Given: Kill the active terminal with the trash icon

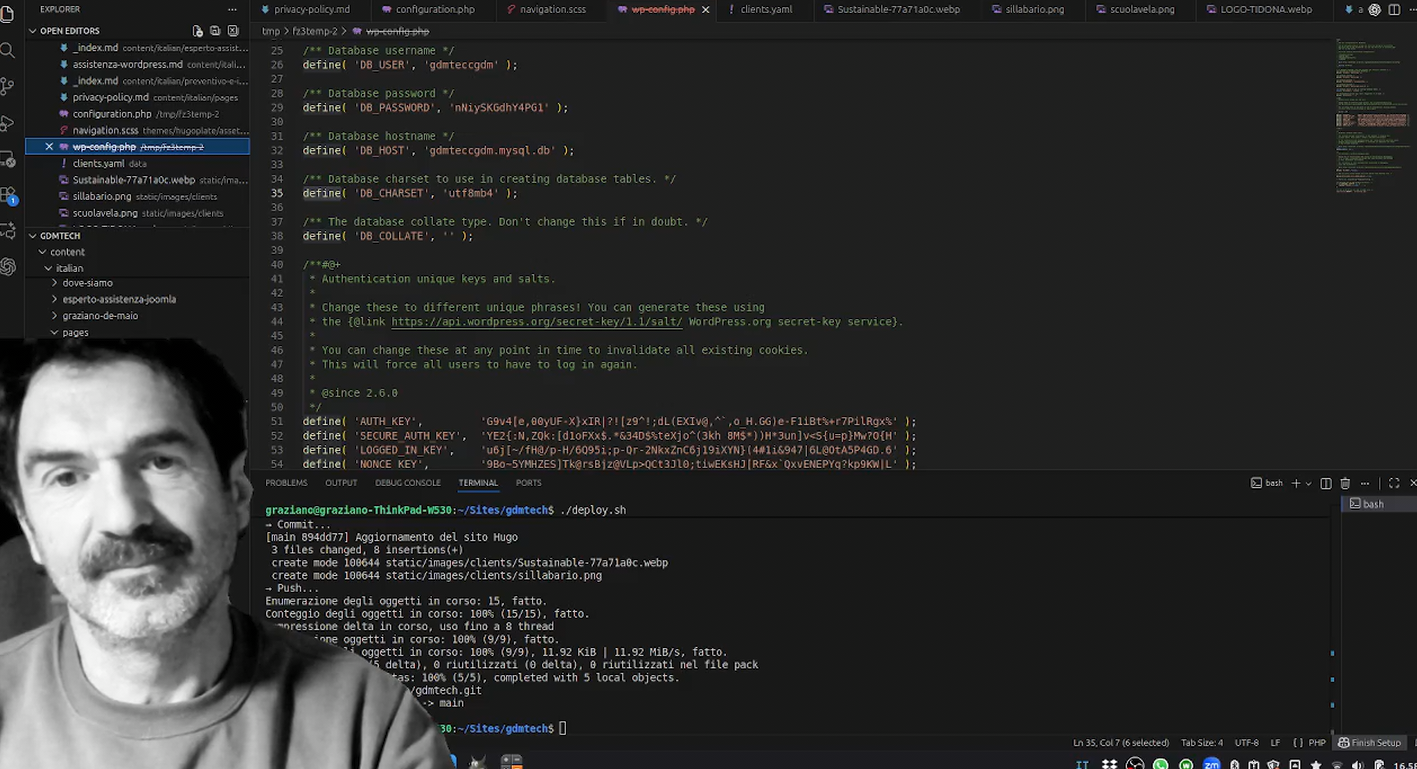Looking at the screenshot, I should [1345, 483].
